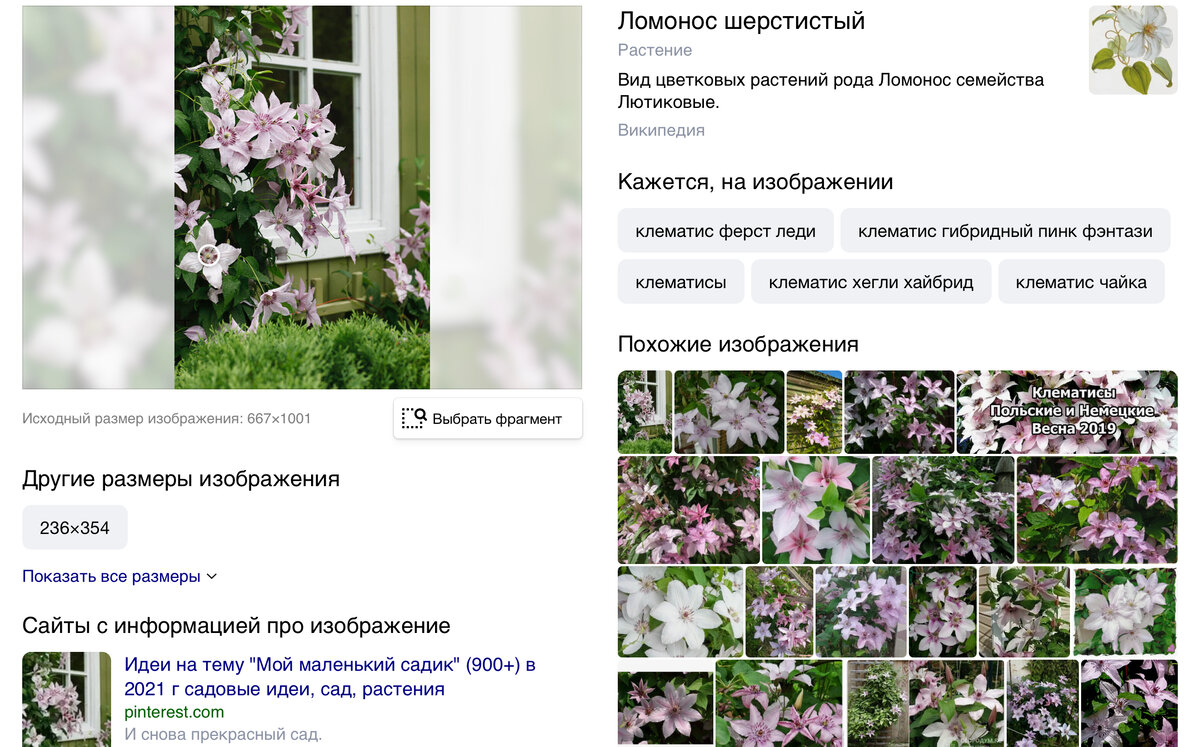Image resolution: width=1200 pixels, height=747 pixels.
Task: Open the Pinterest result titled Мой маленький садик
Action: pos(330,677)
